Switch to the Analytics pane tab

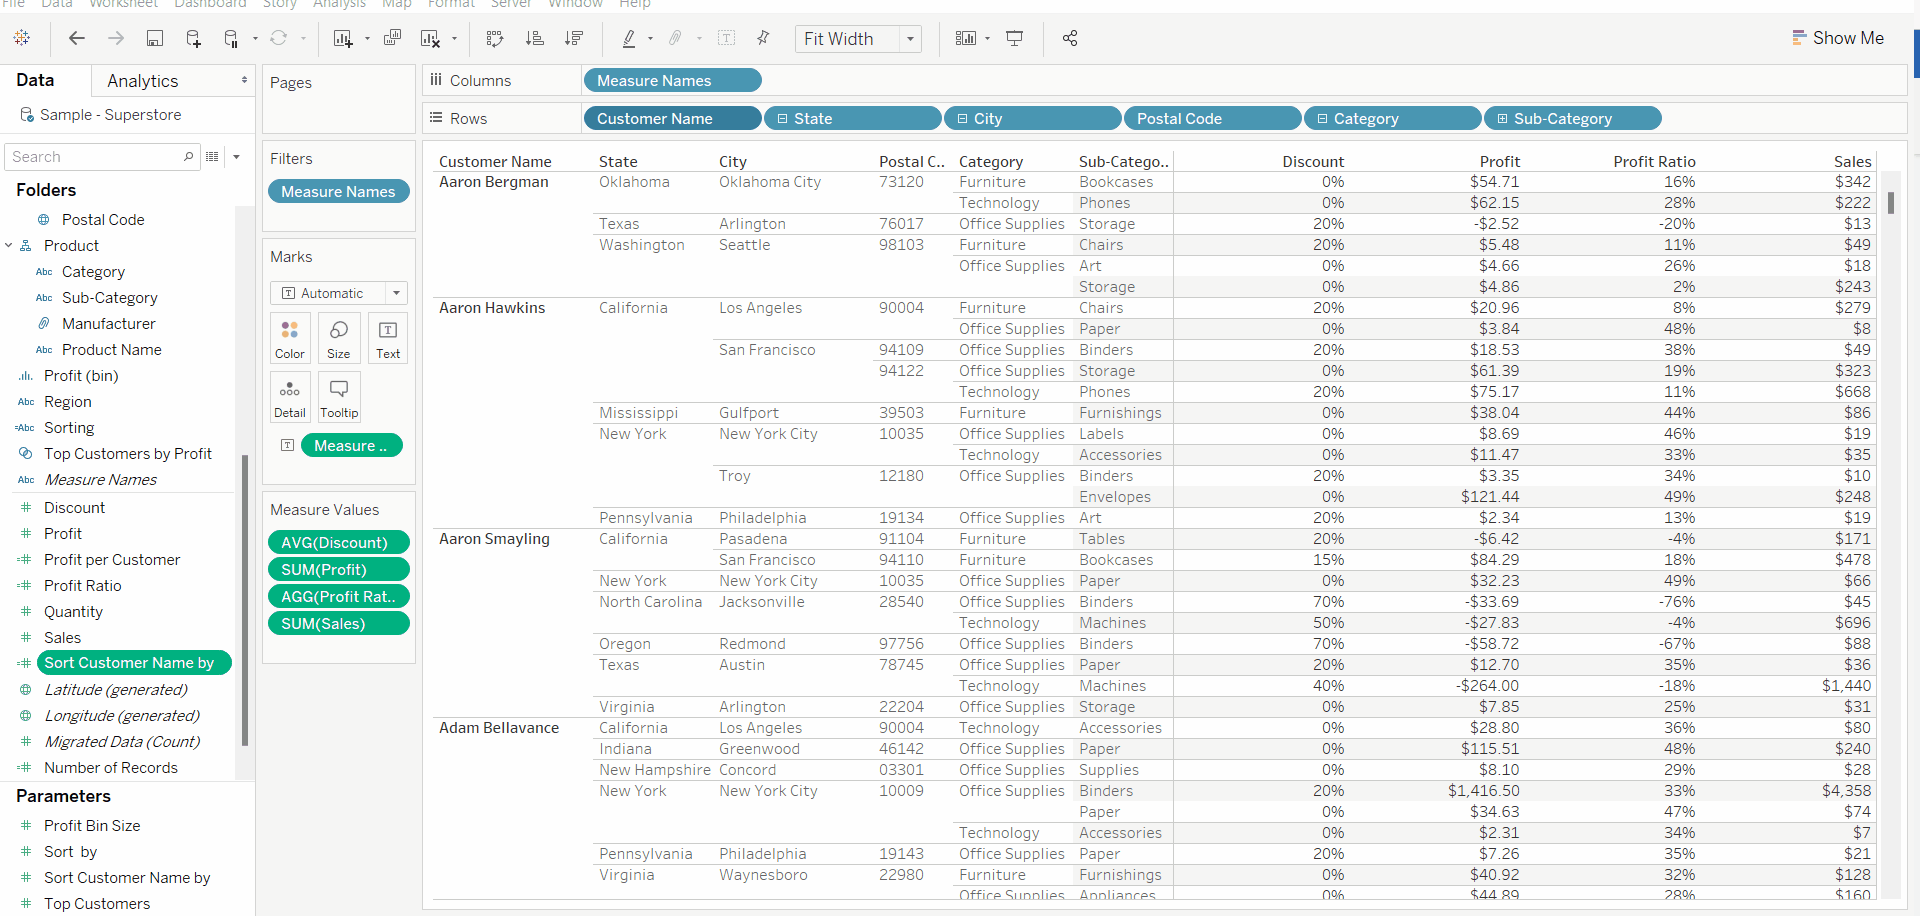click(x=143, y=81)
